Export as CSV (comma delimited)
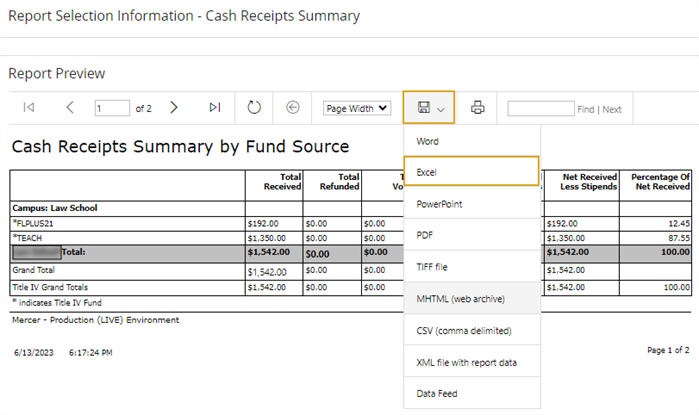 pos(463,330)
